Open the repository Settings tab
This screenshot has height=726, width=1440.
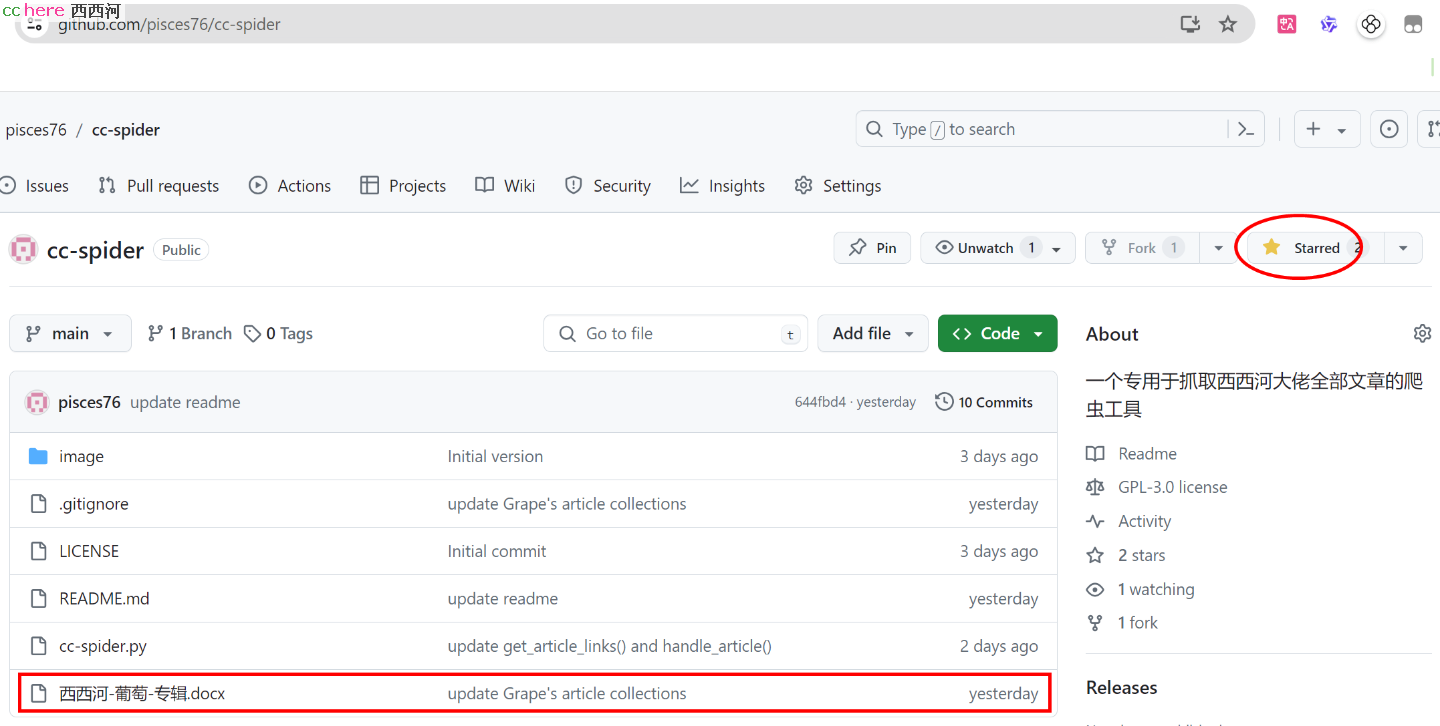[x=838, y=186]
